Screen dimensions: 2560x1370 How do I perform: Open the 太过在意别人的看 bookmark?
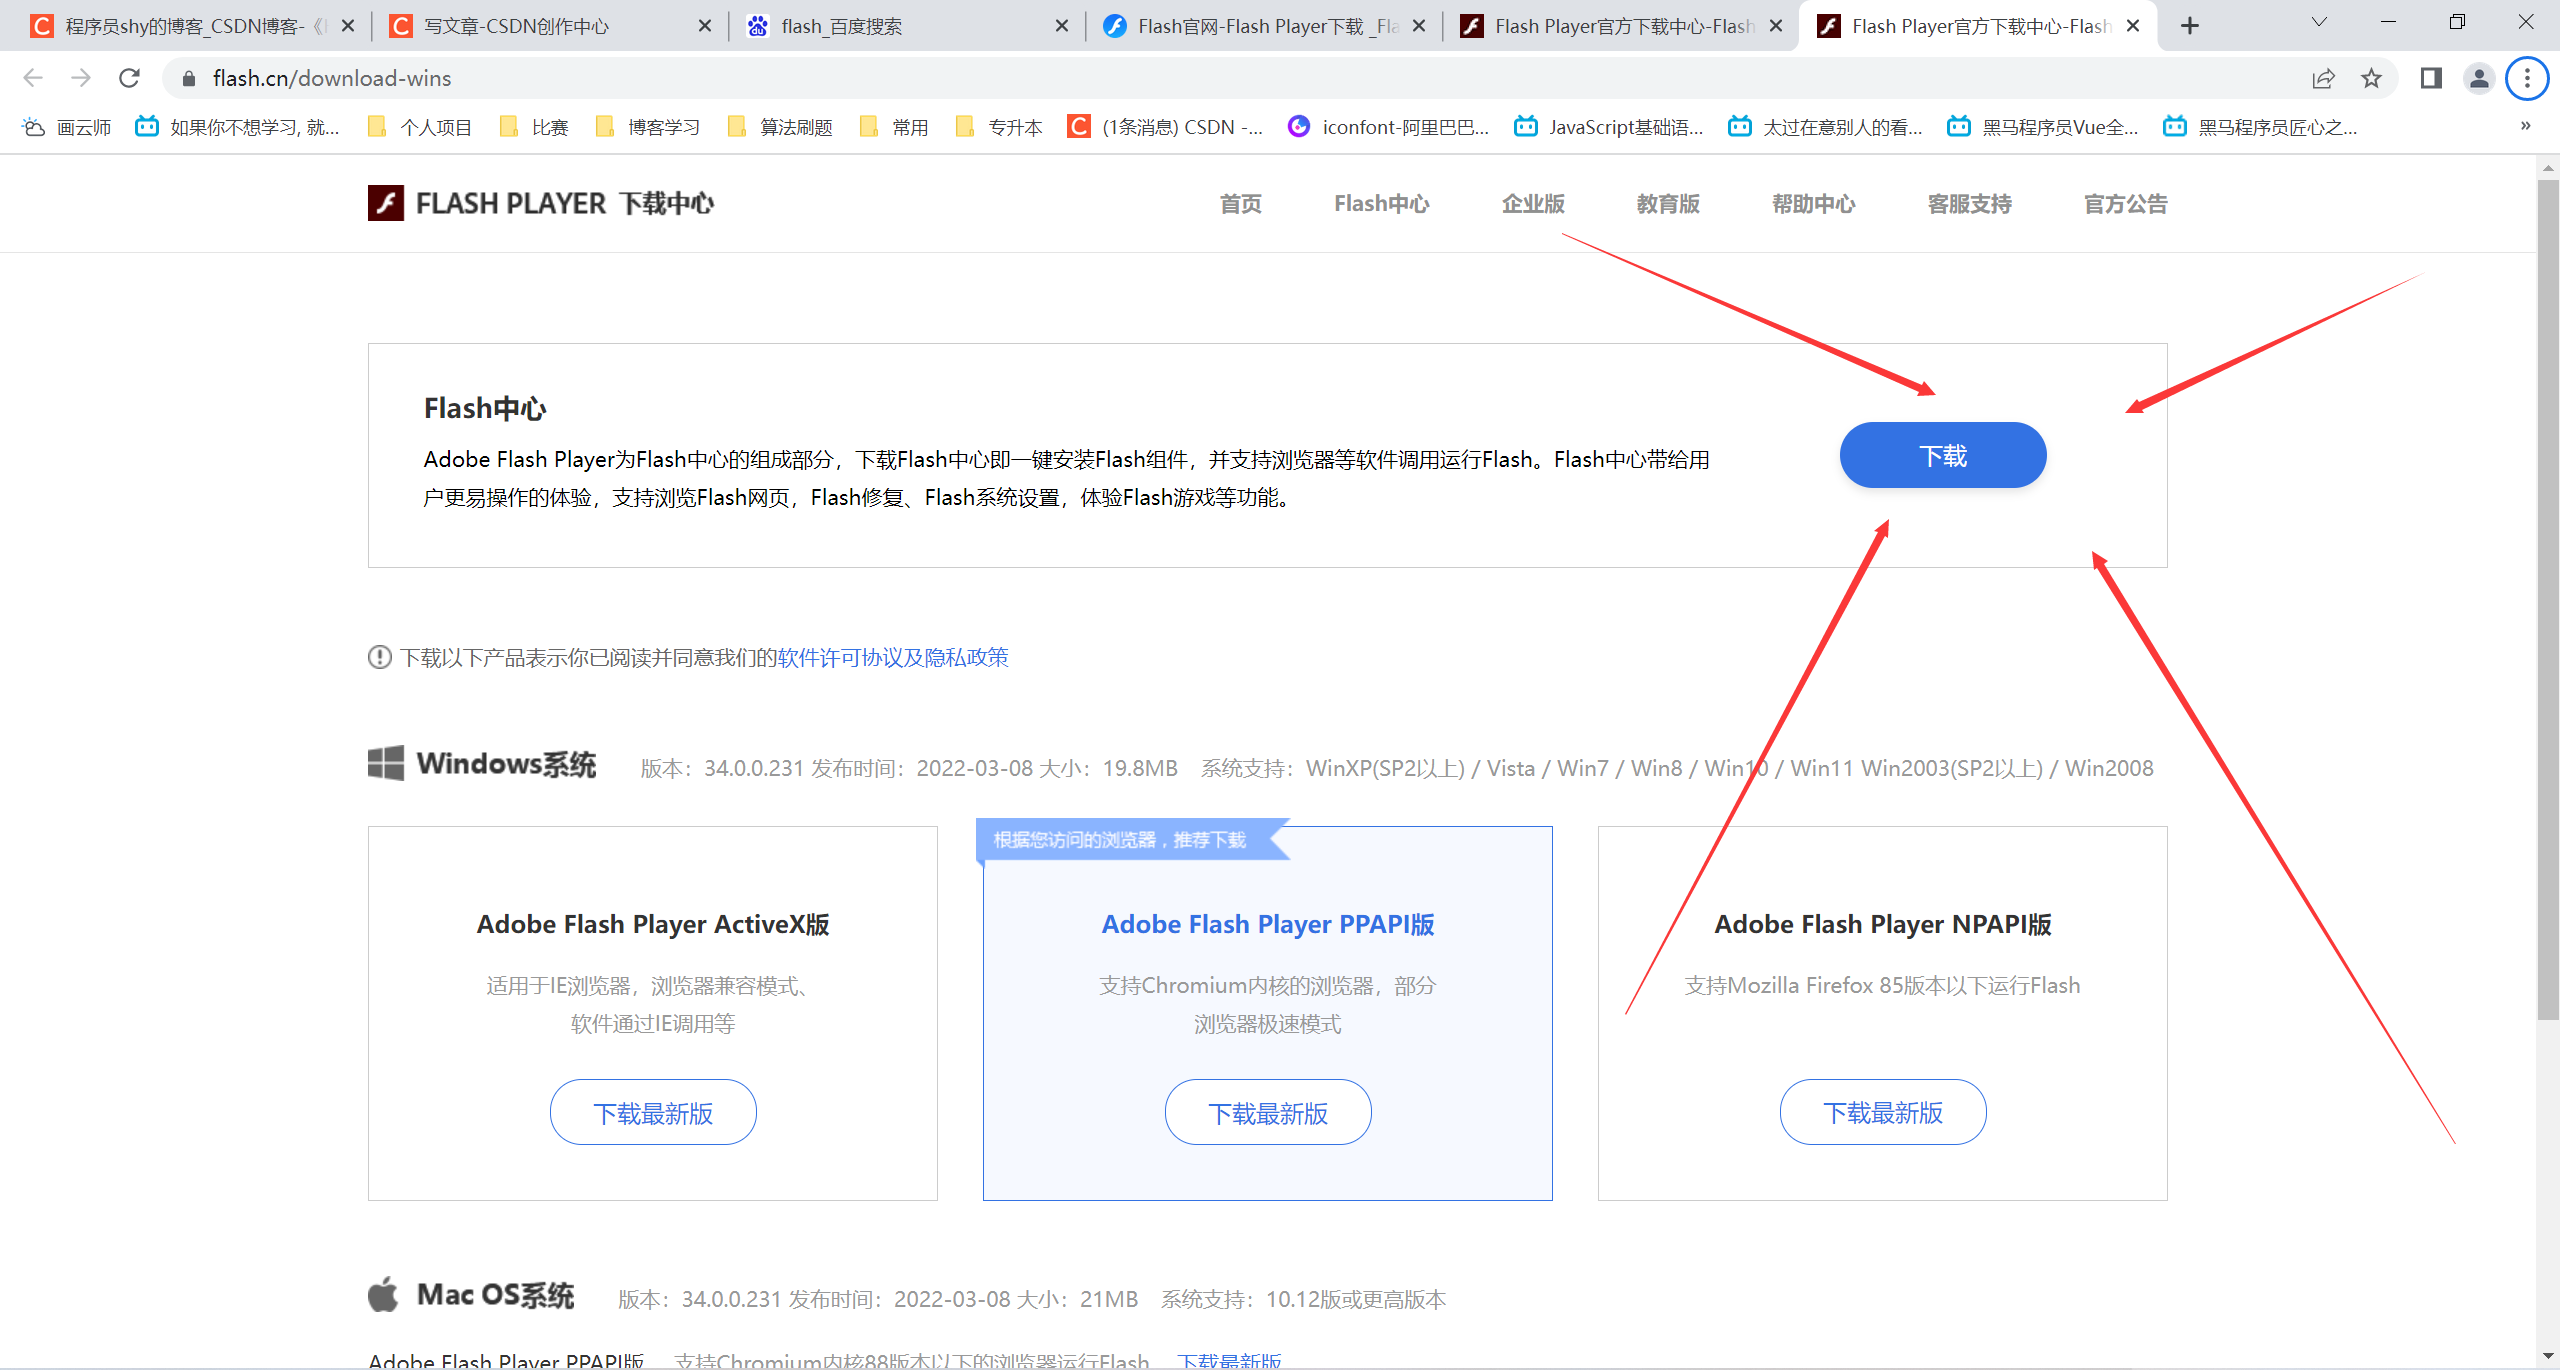[1826, 127]
